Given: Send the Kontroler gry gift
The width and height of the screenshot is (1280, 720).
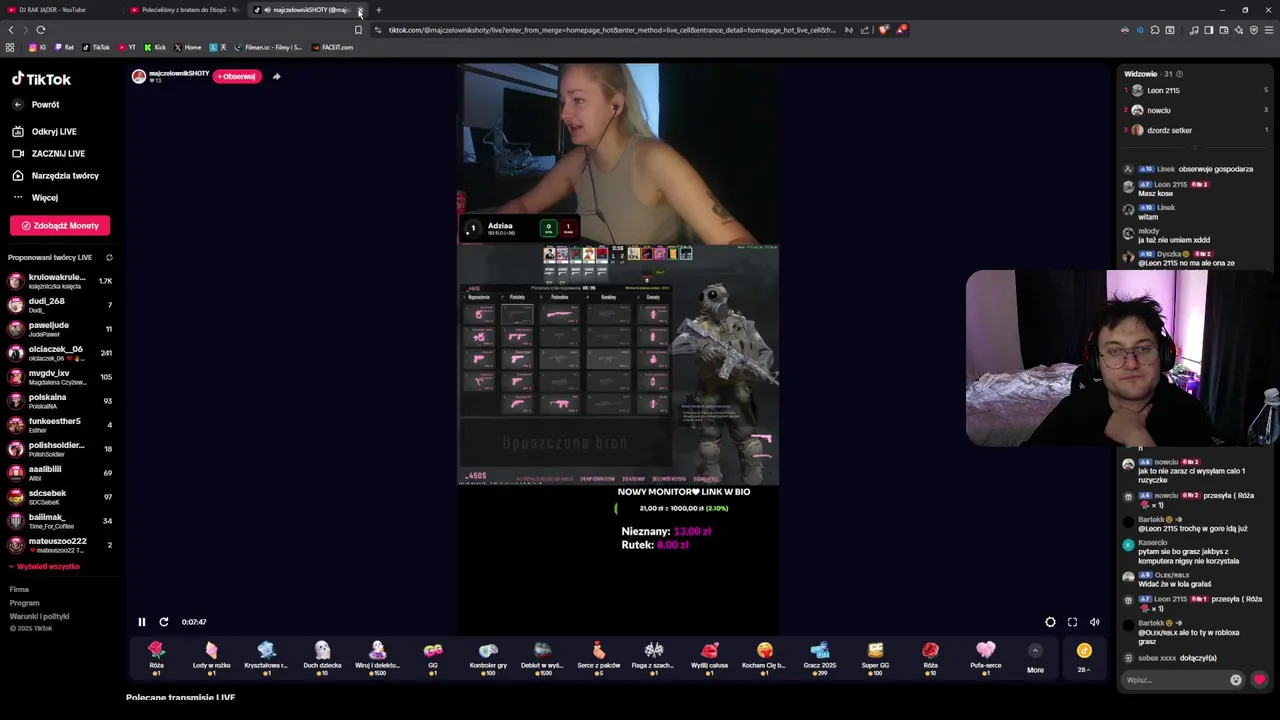Looking at the screenshot, I should click(x=488, y=658).
